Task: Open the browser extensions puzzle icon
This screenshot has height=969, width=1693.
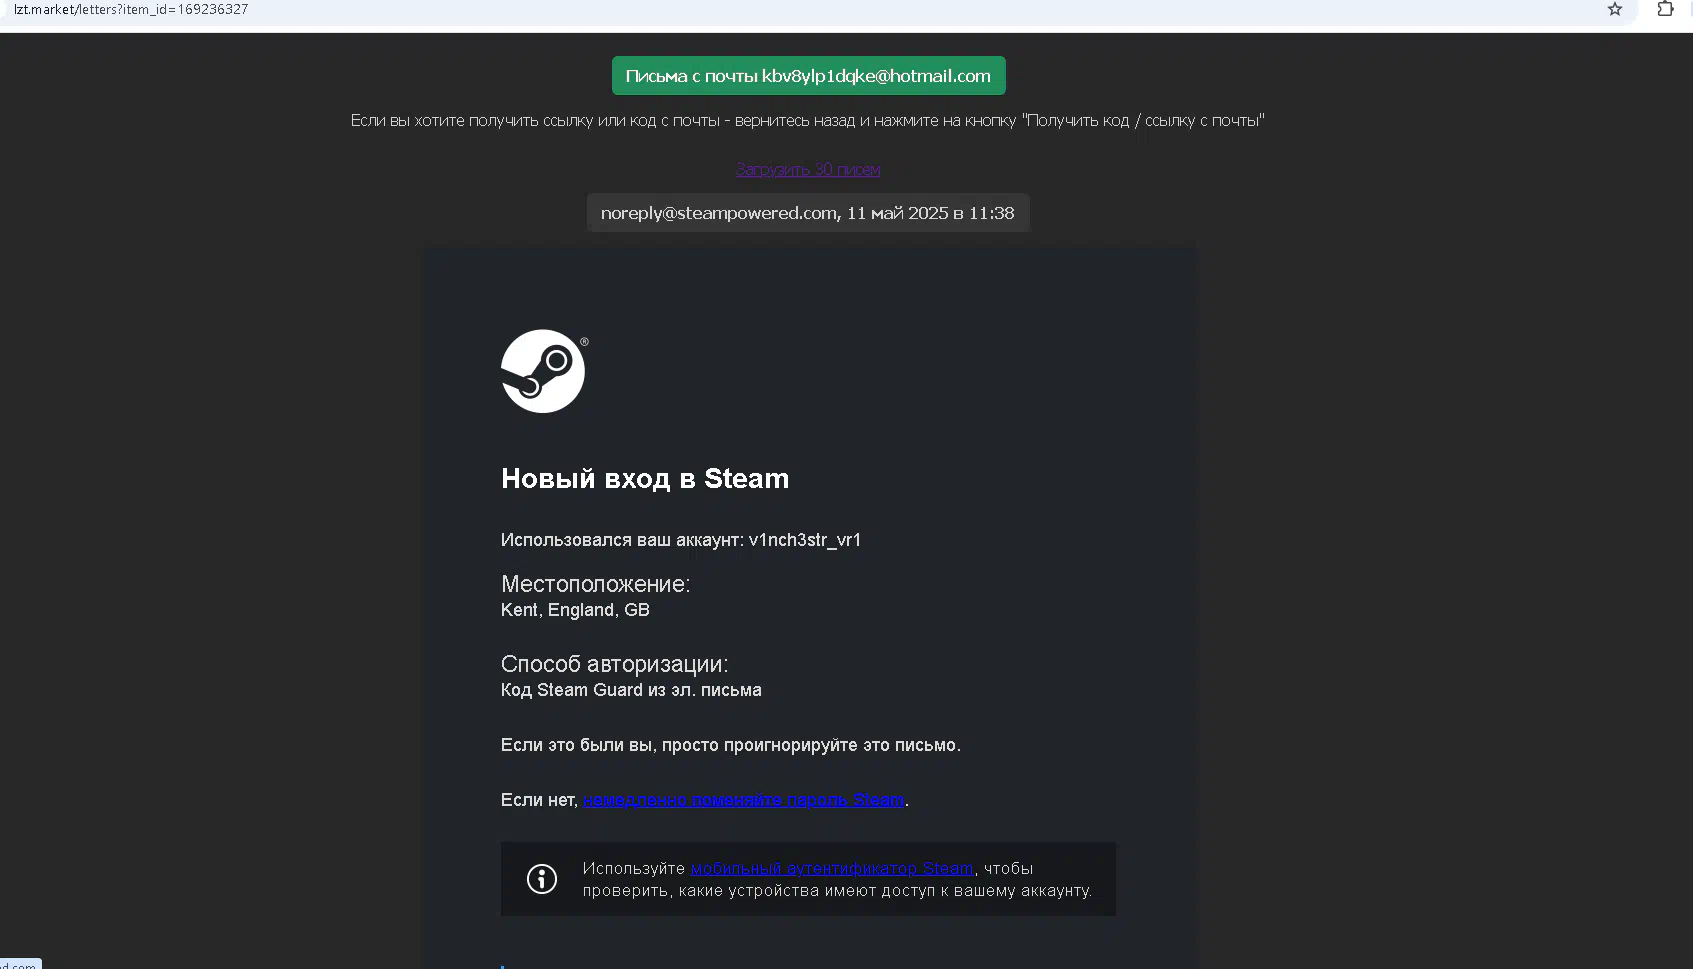Action: [x=1665, y=9]
